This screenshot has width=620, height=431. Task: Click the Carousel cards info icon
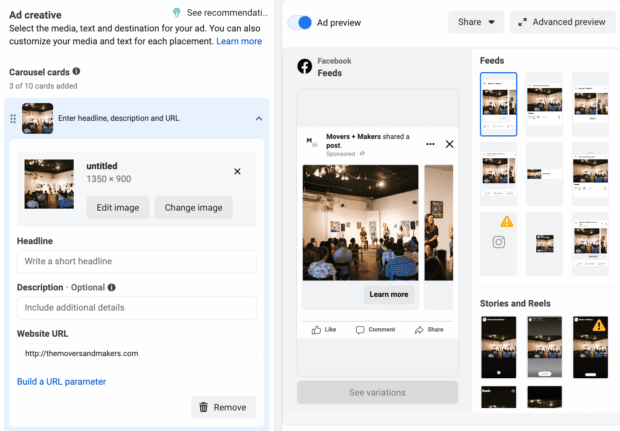coord(77,72)
